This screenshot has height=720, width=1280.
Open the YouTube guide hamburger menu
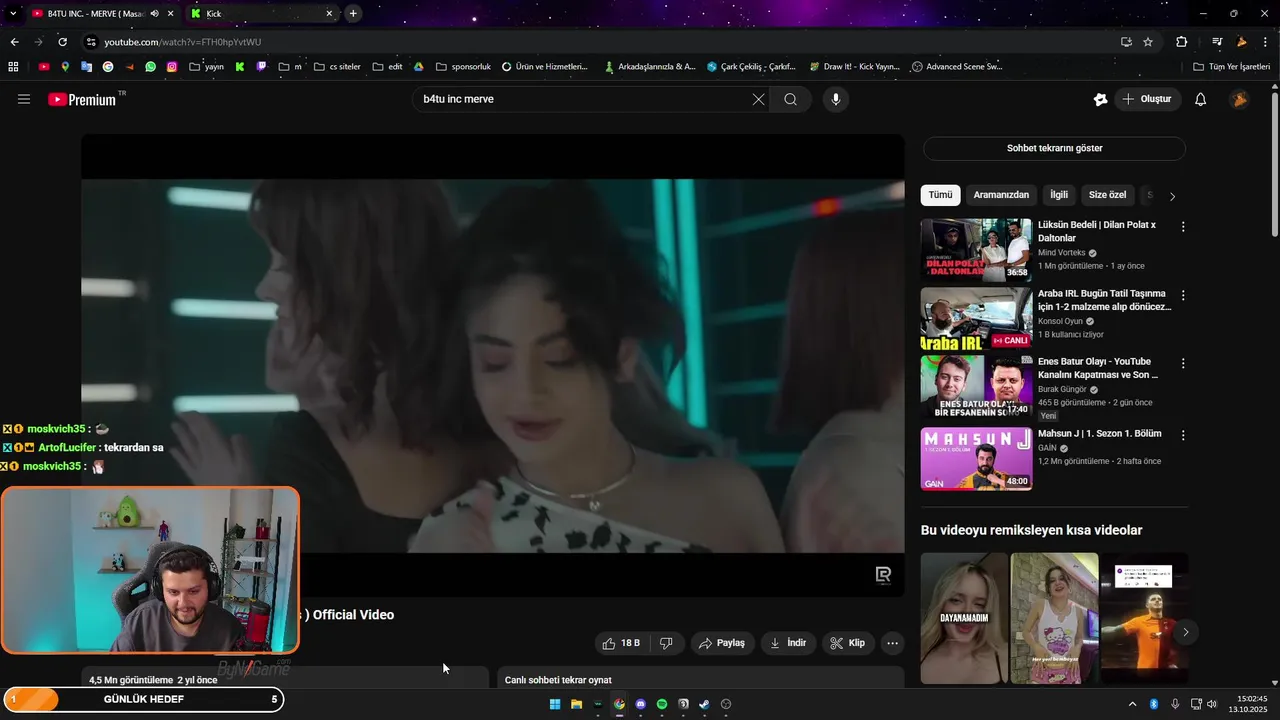[x=24, y=99]
